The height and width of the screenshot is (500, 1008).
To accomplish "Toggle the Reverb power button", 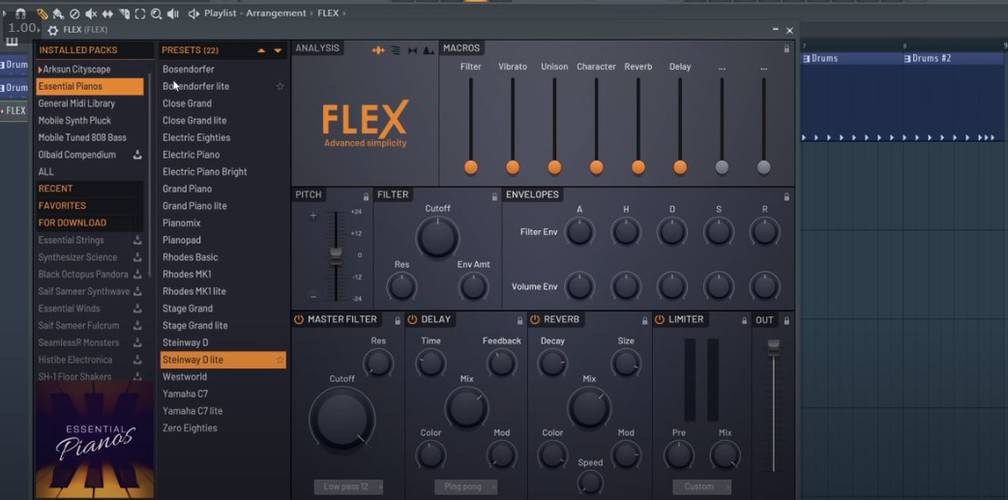I will 534,319.
